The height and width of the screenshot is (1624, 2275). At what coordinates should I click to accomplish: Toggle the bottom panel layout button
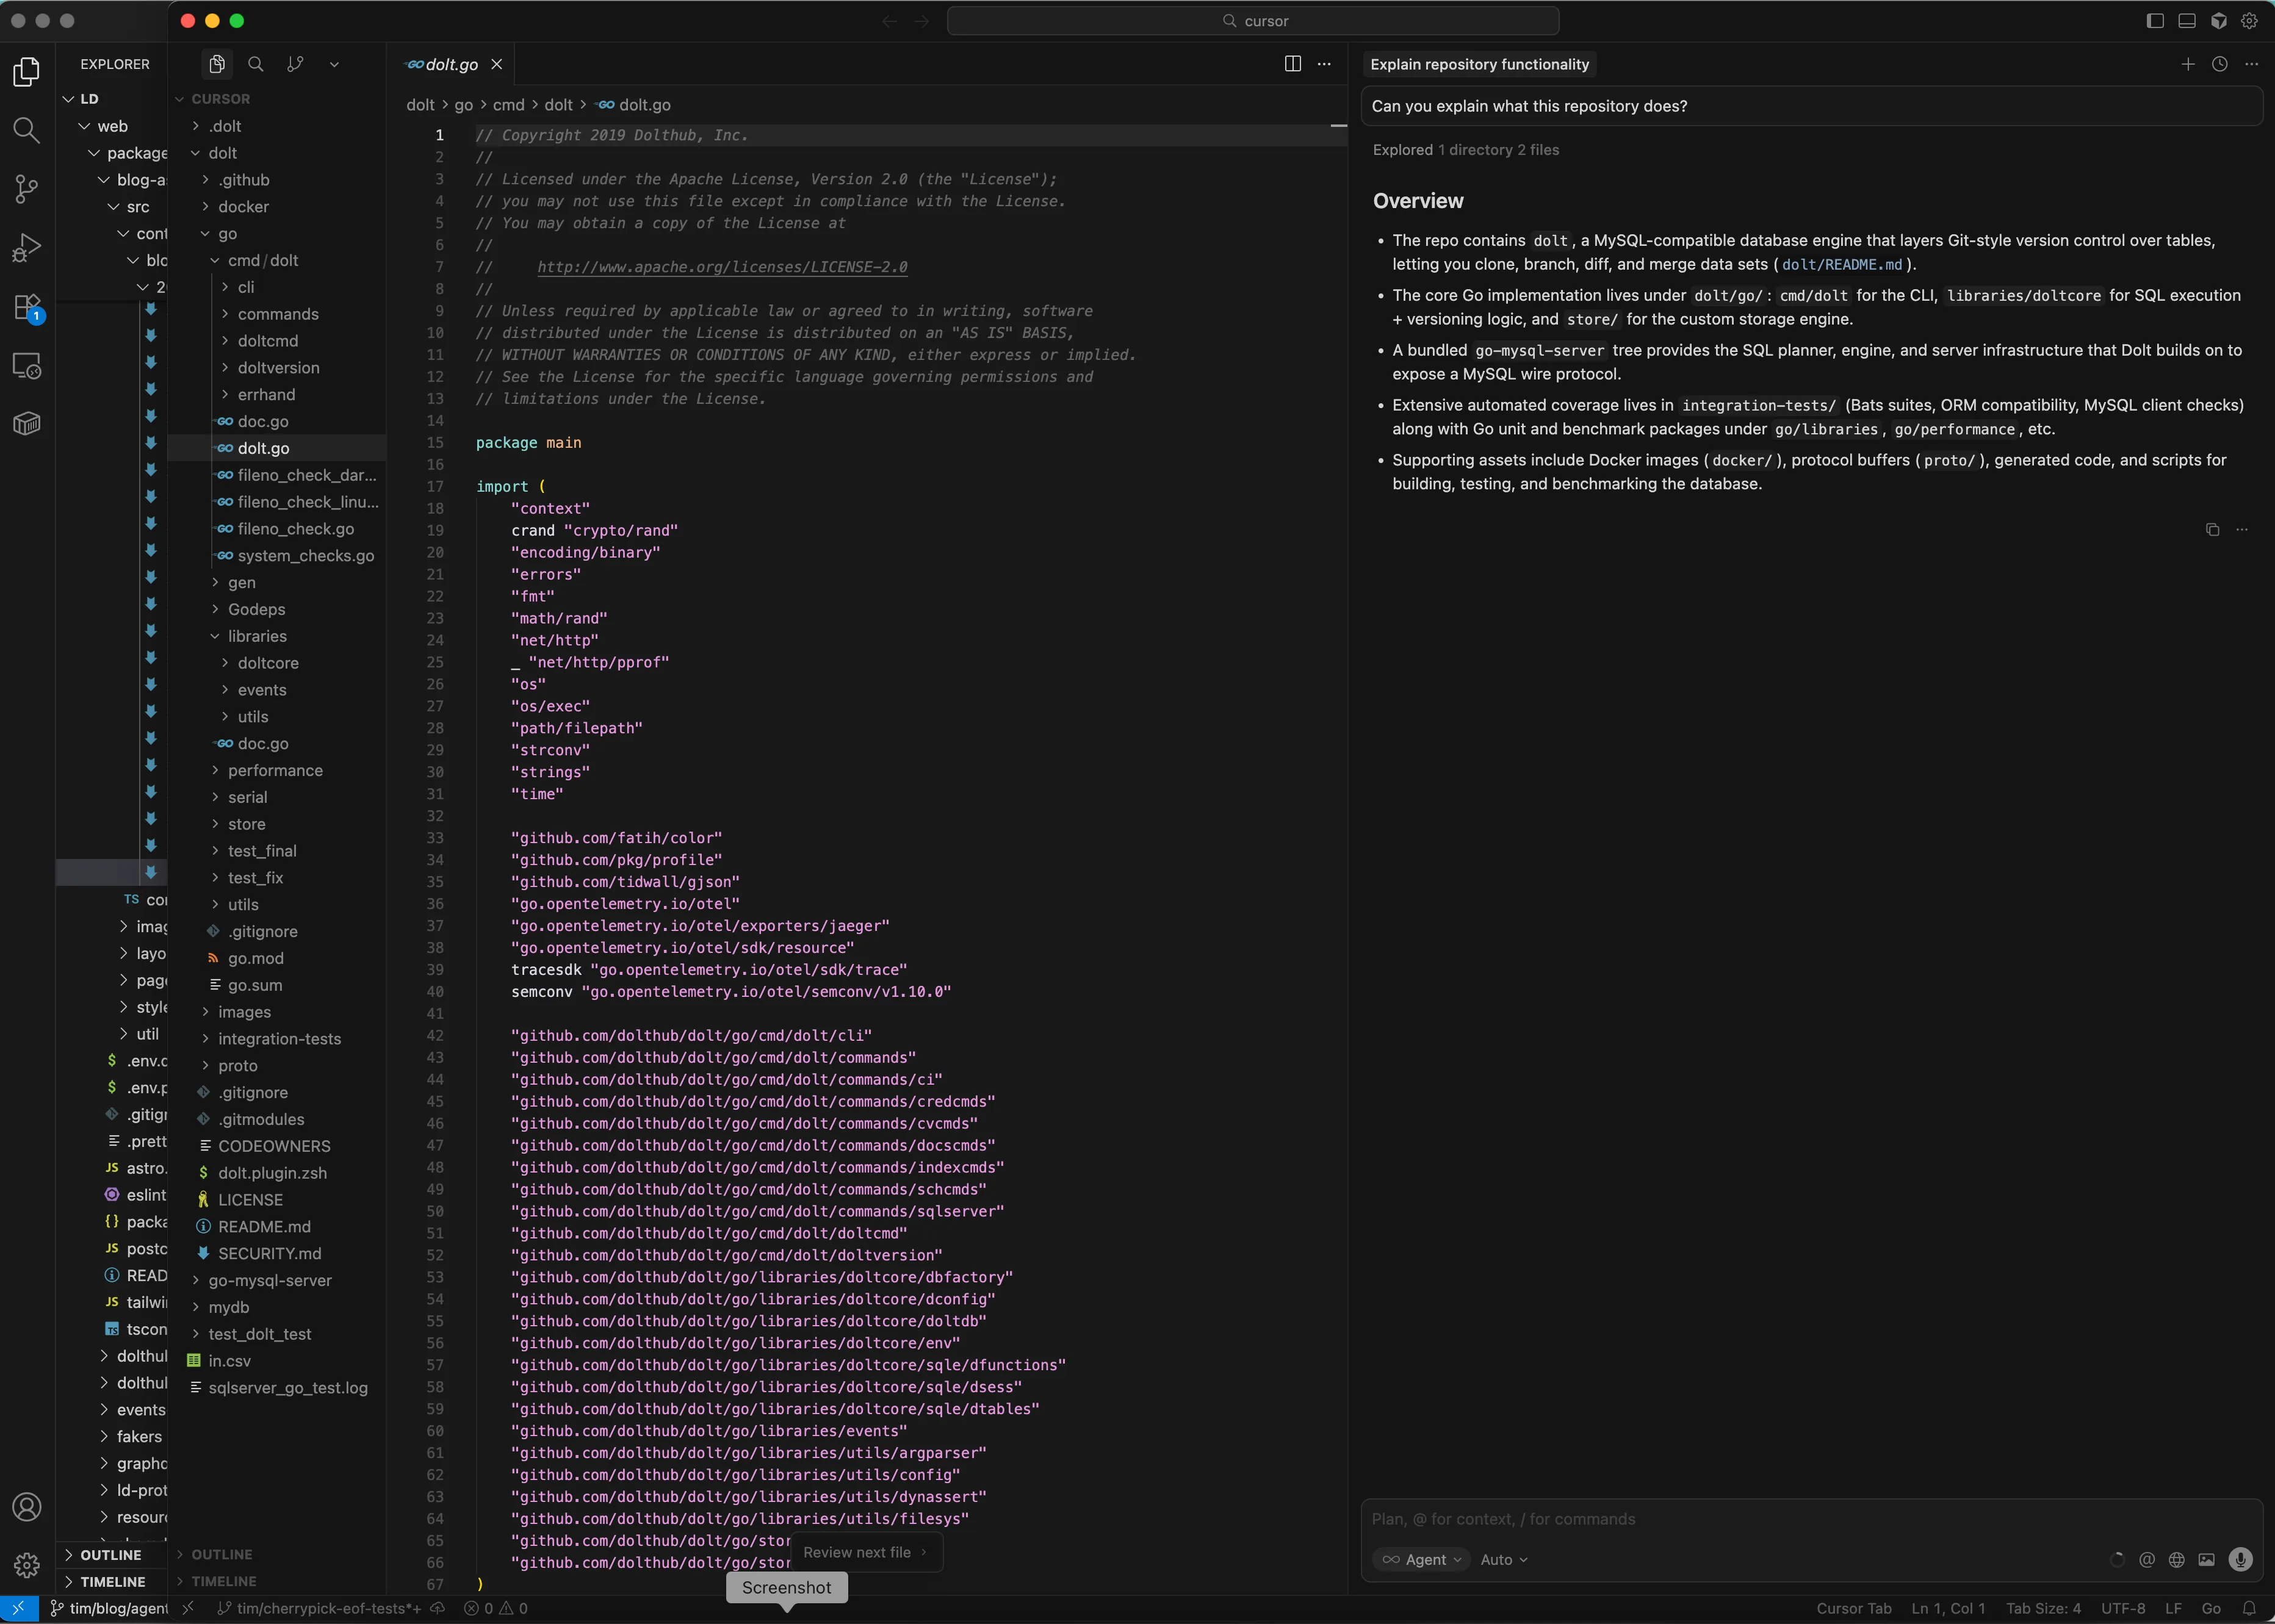(x=2187, y=21)
